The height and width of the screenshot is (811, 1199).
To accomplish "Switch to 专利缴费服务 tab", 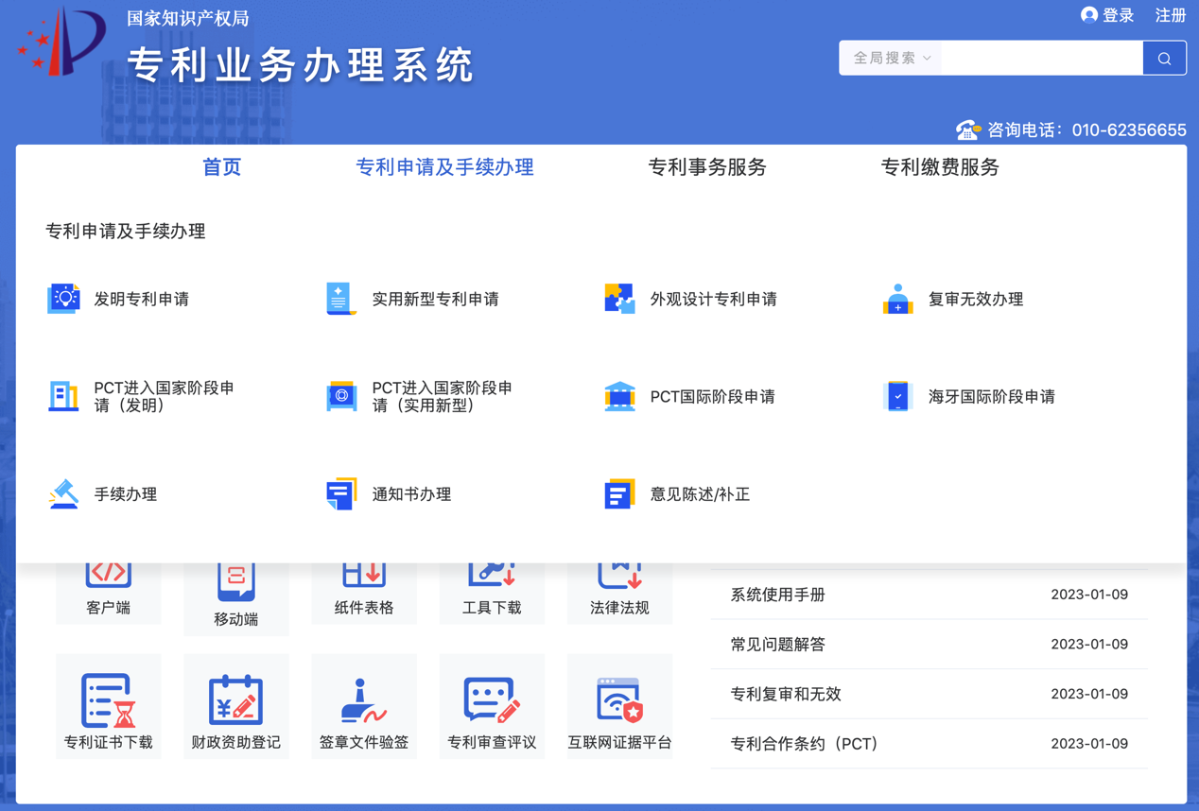I will click(939, 168).
